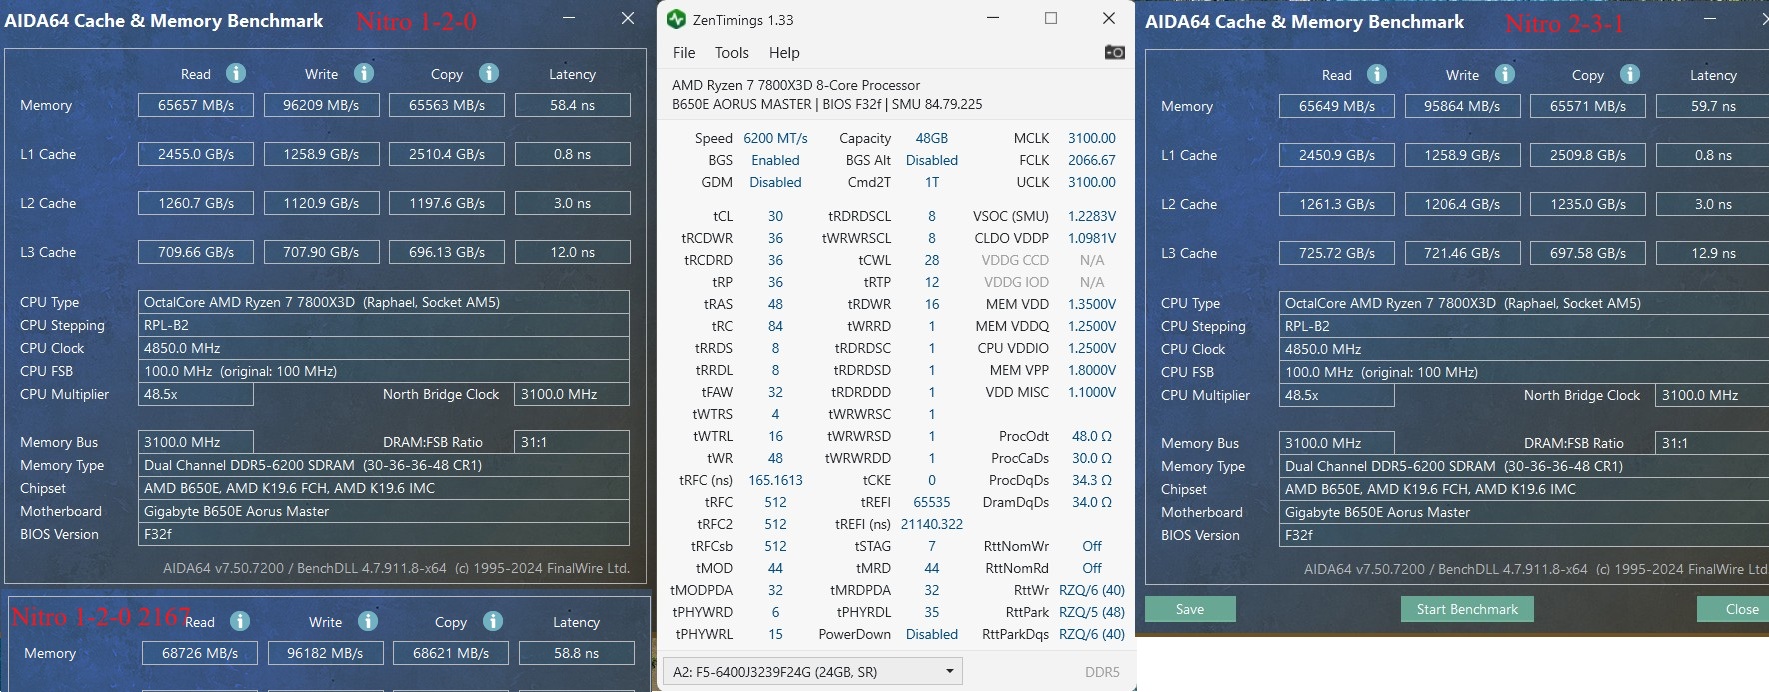Click ZenTimings screenshot camera icon
1769x692 pixels.
pyautogui.click(x=1114, y=52)
